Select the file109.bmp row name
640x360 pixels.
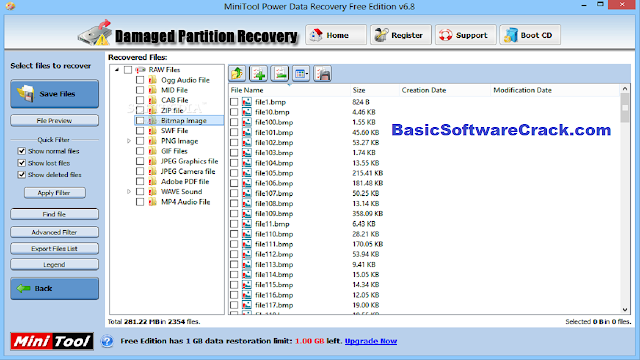pyautogui.click(x=274, y=213)
